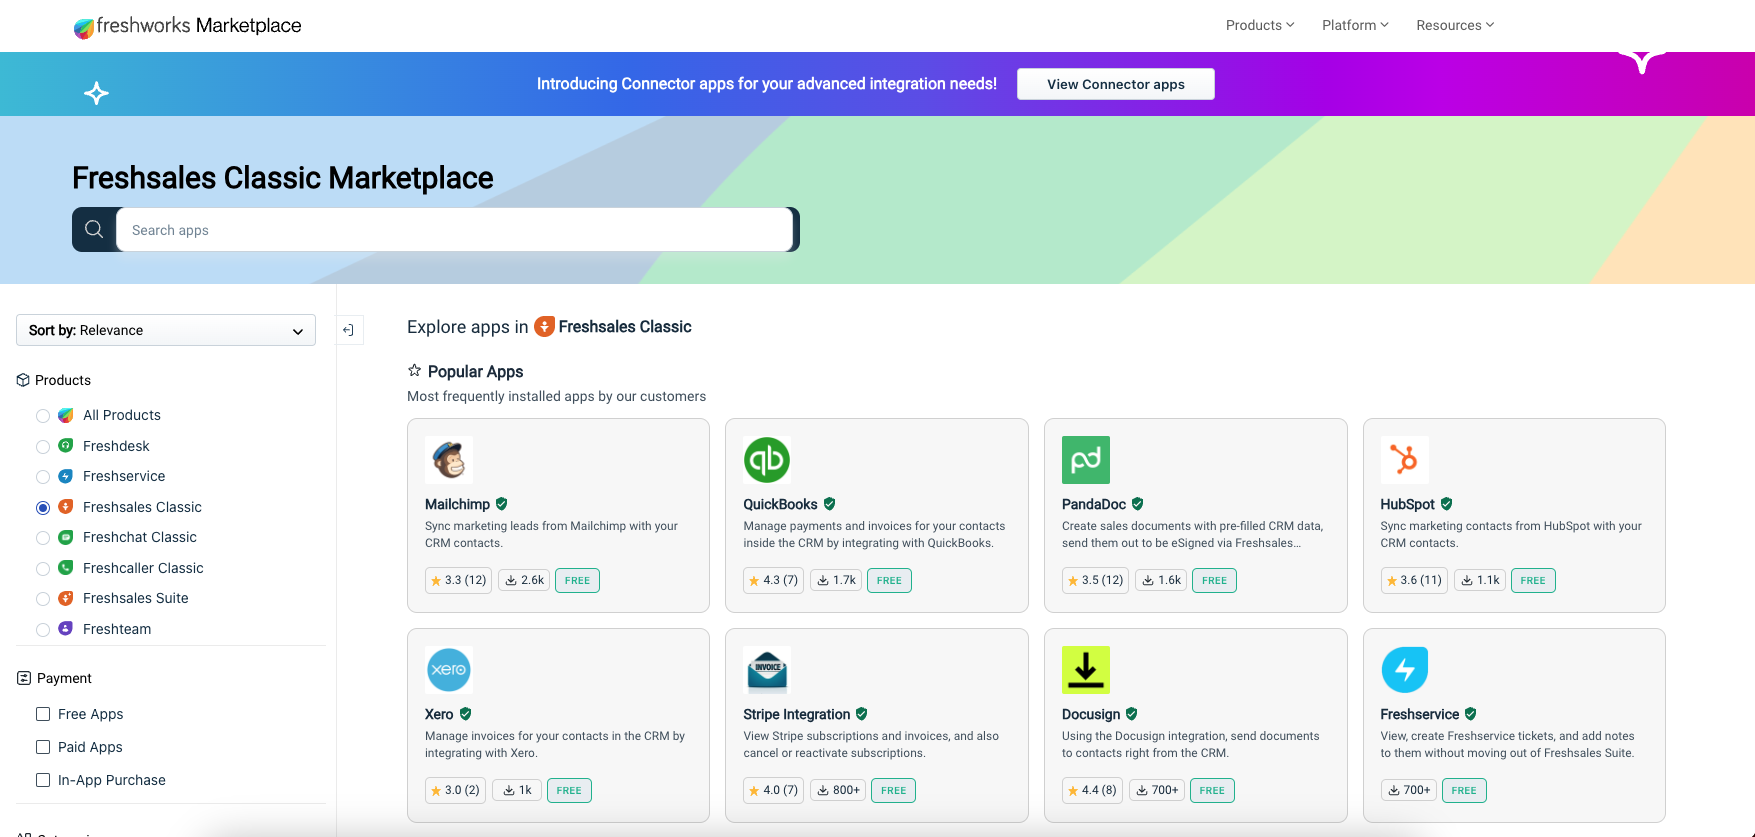
Task: Check the In-App Purchase checkbox
Action: click(x=43, y=780)
